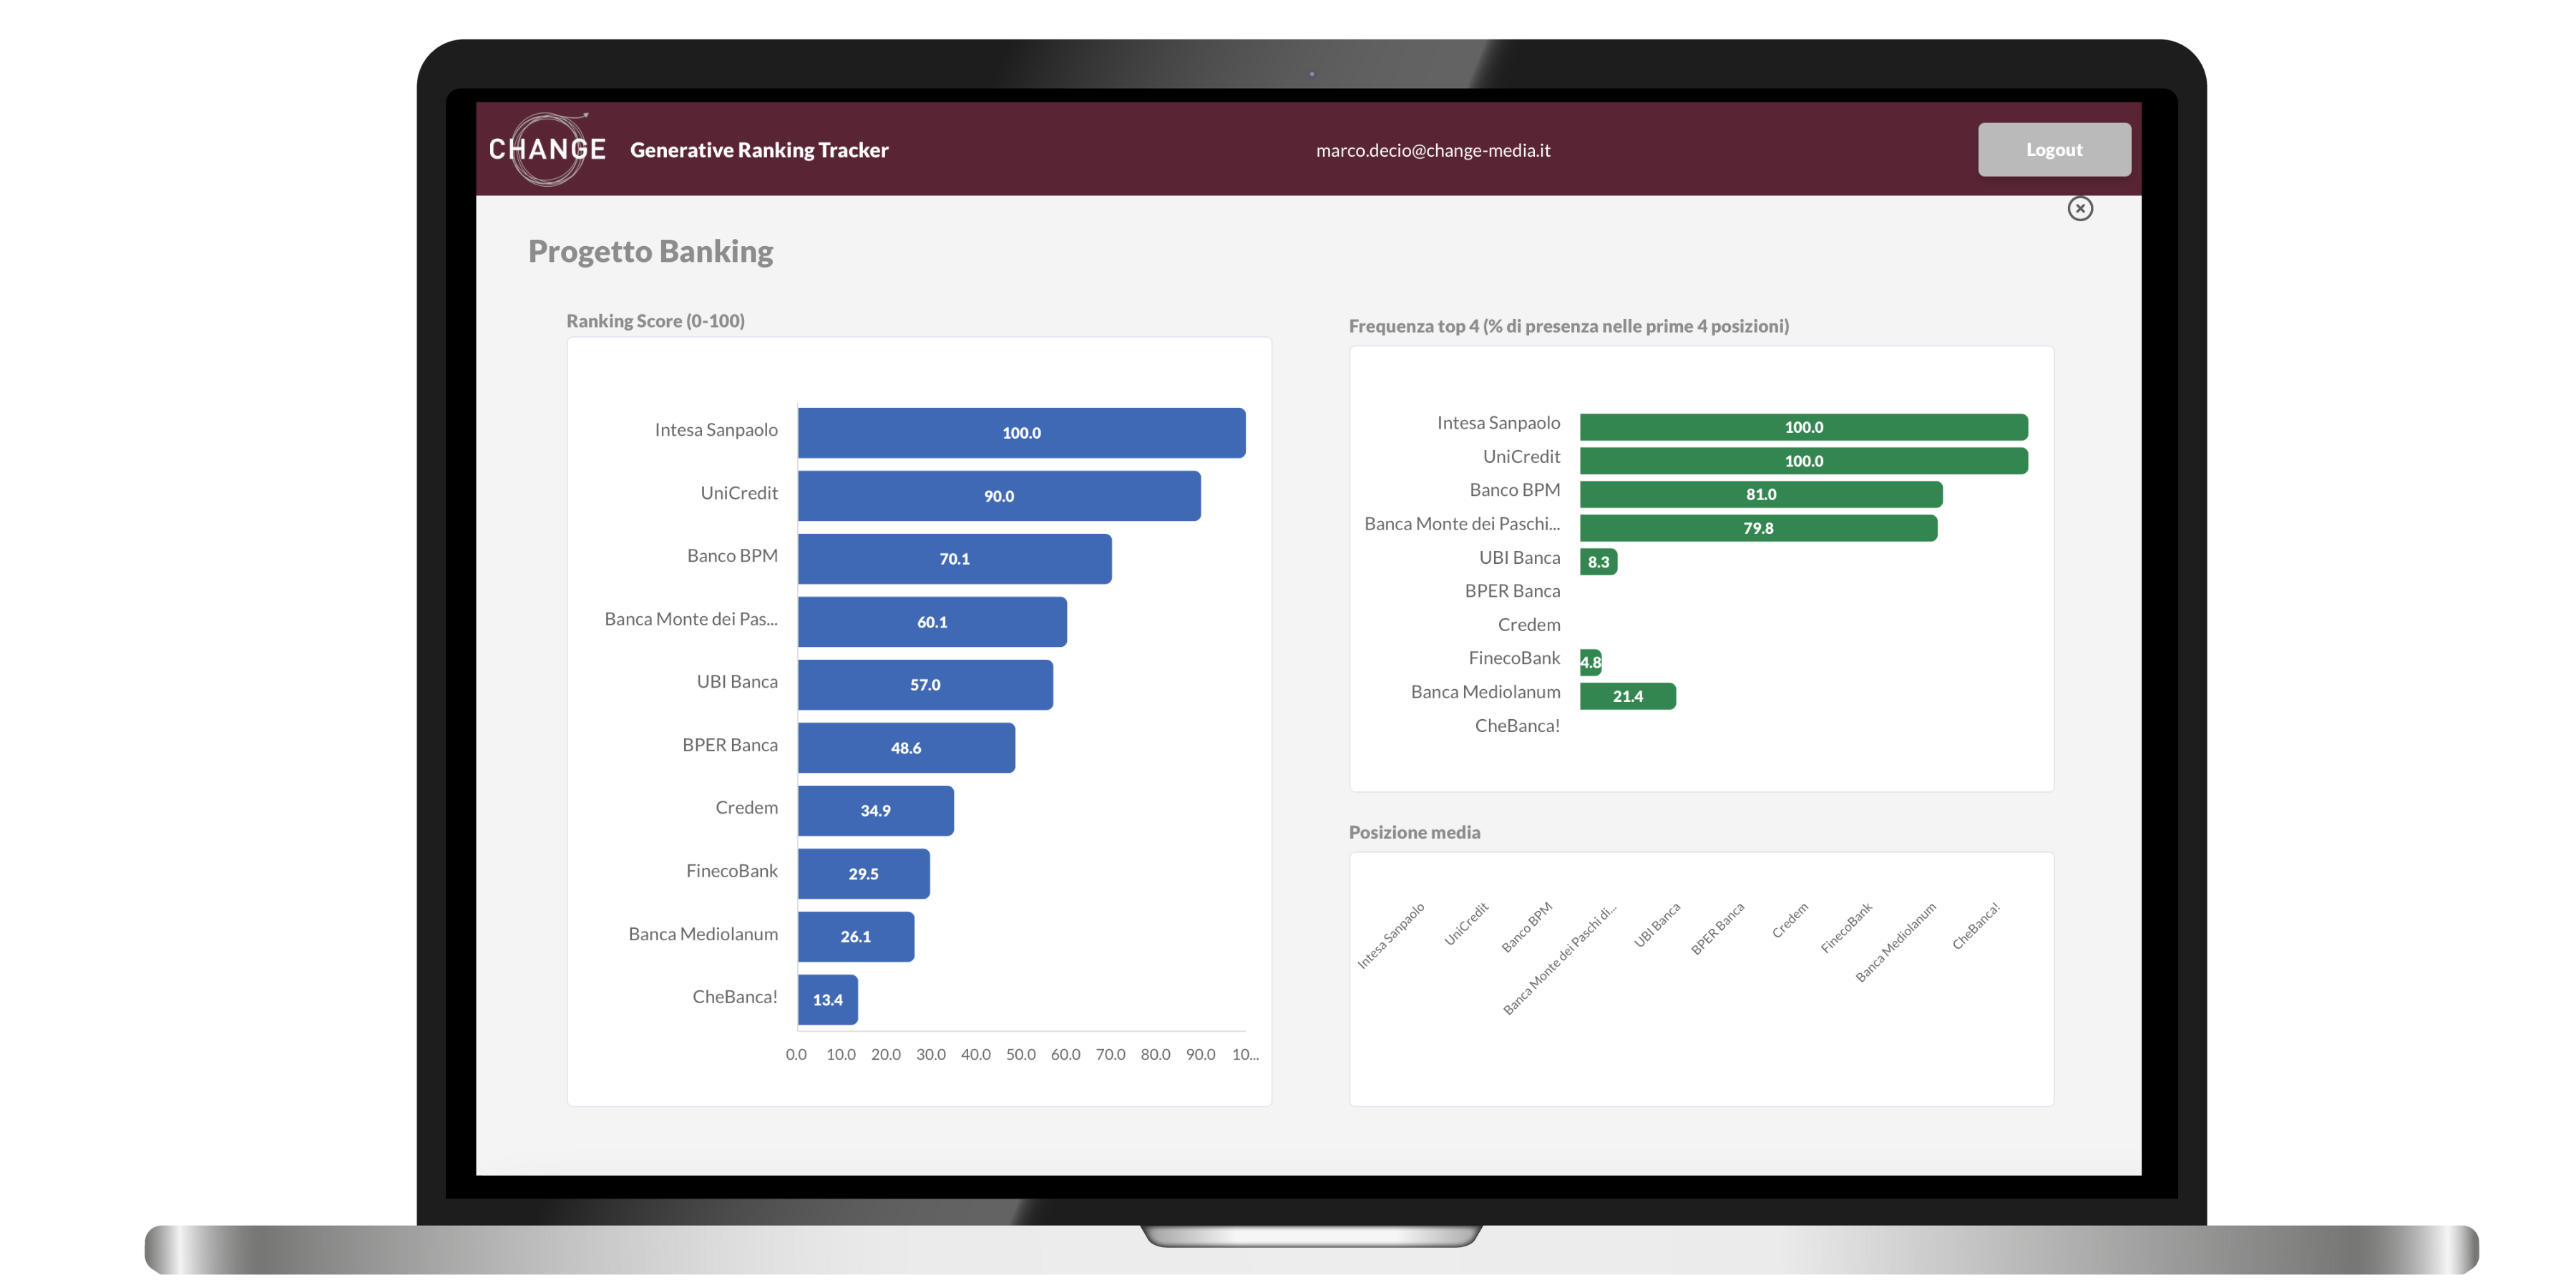The width and height of the screenshot is (2576, 1288).
Task: Click UniCredit label in Ranking Score chart
Action: 739,493
